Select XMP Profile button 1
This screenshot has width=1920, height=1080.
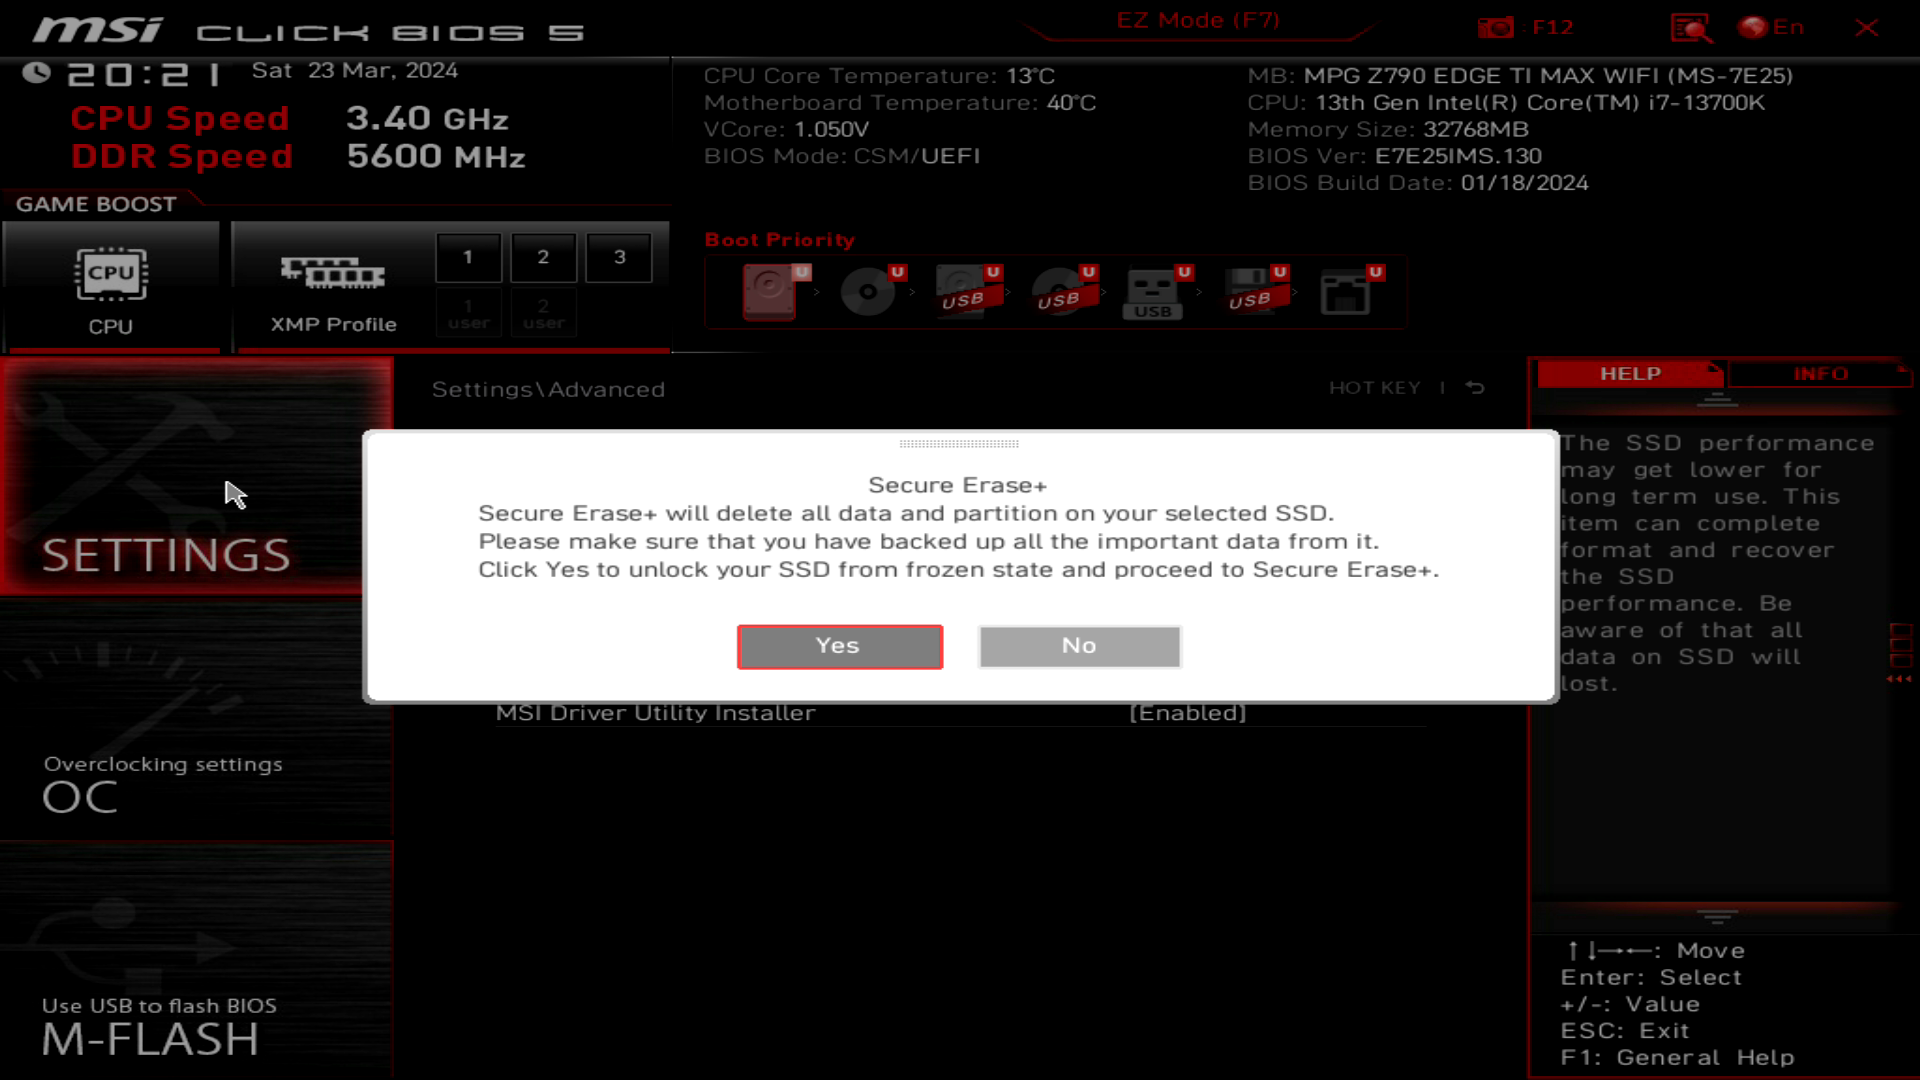click(469, 257)
